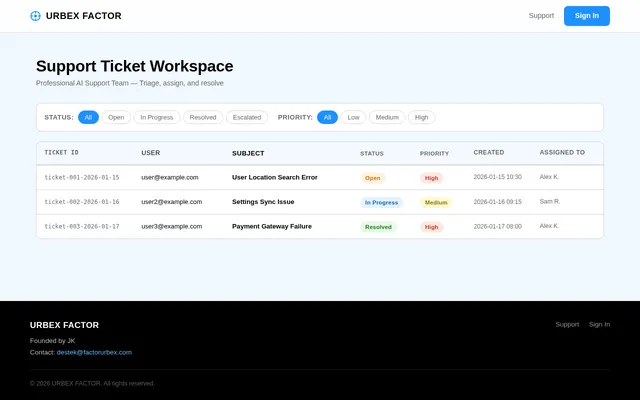The height and width of the screenshot is (400, 640).
Task: Open the Support link in the footer
Action: (567, 324)
